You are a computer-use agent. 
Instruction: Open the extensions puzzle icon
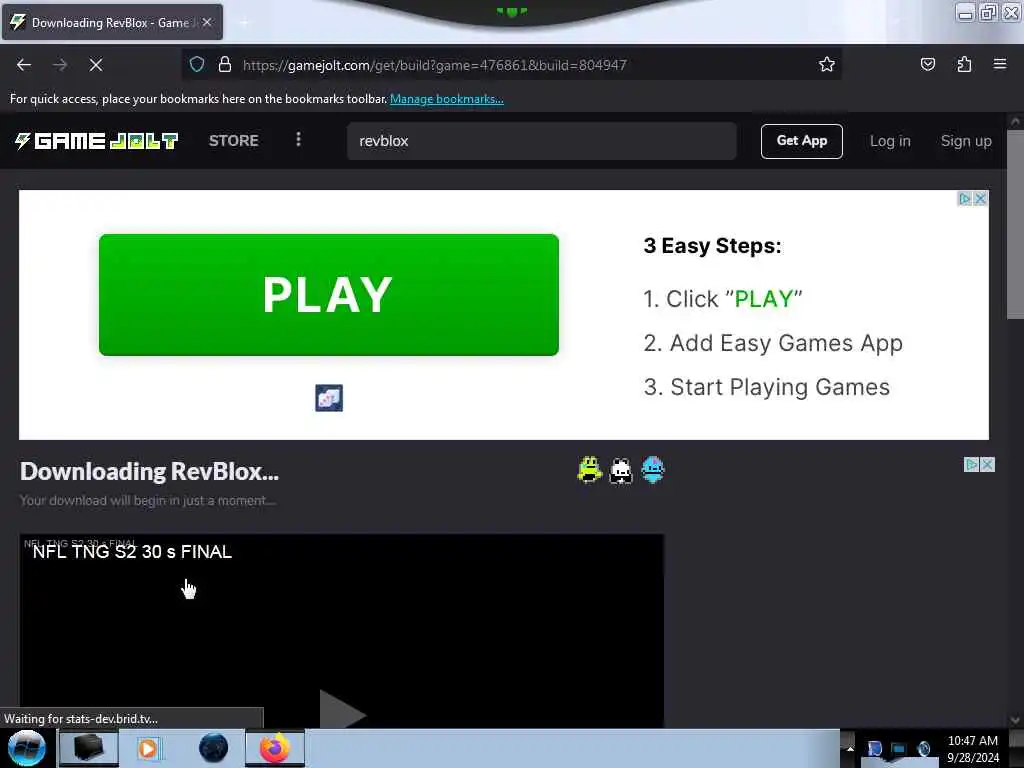(x=964, y=64)
